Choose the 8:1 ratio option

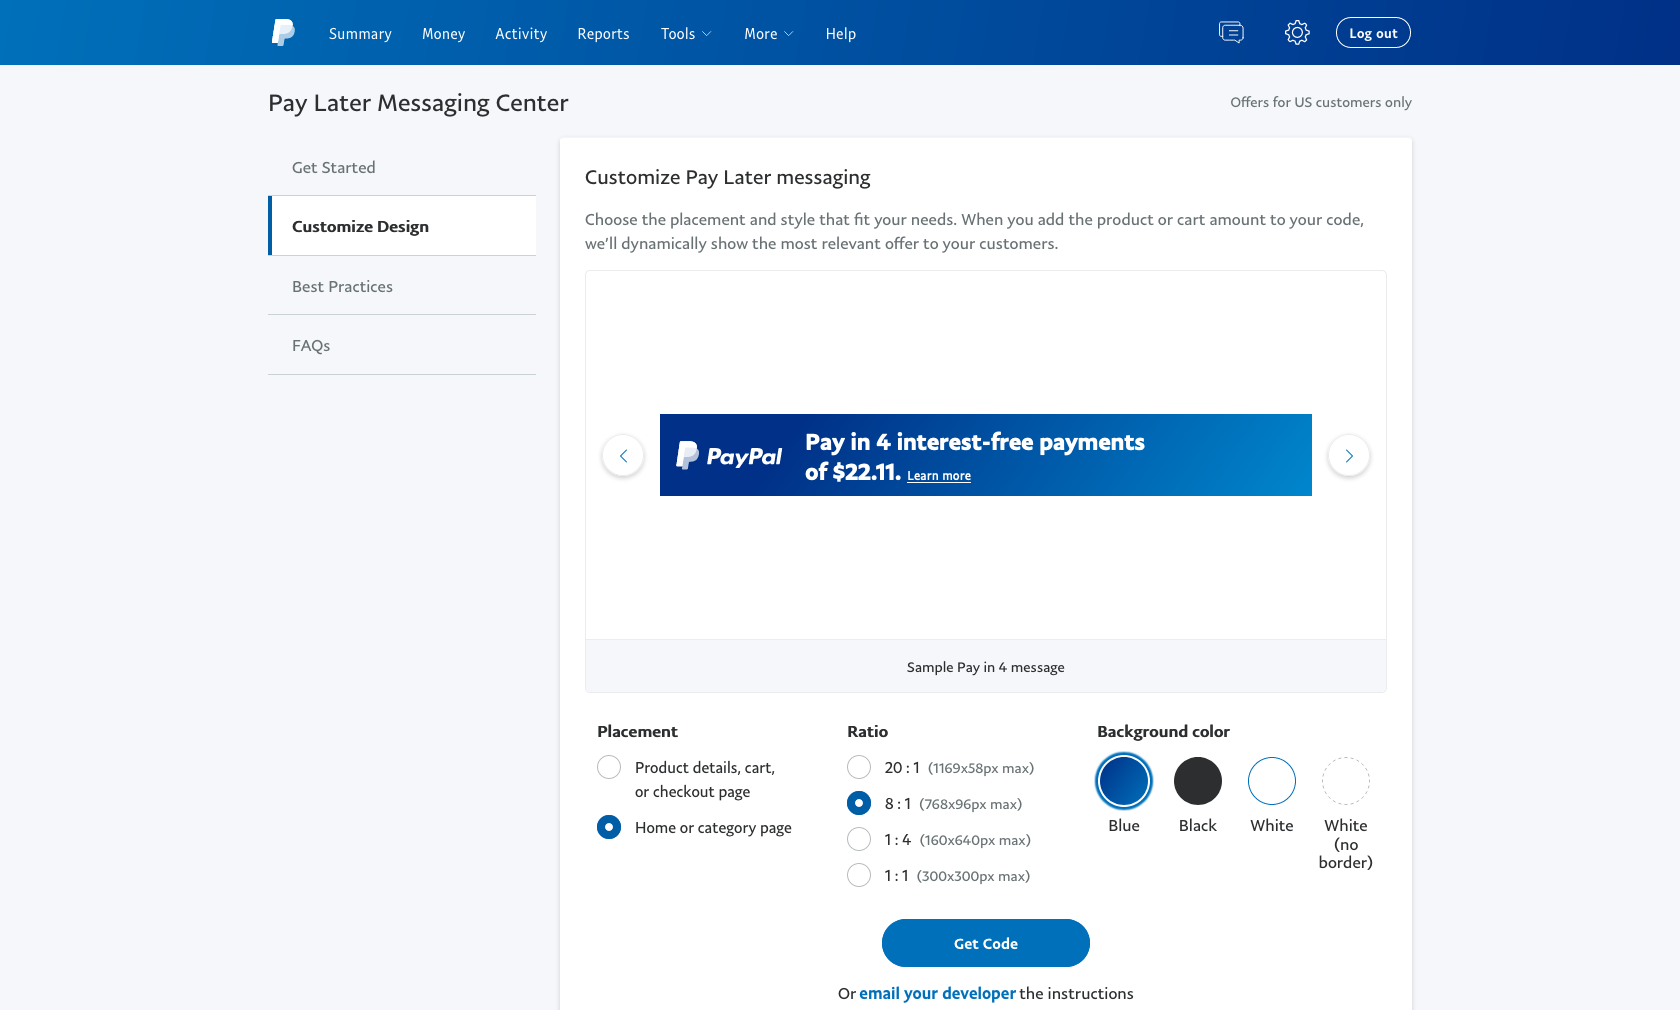[859, 803]
